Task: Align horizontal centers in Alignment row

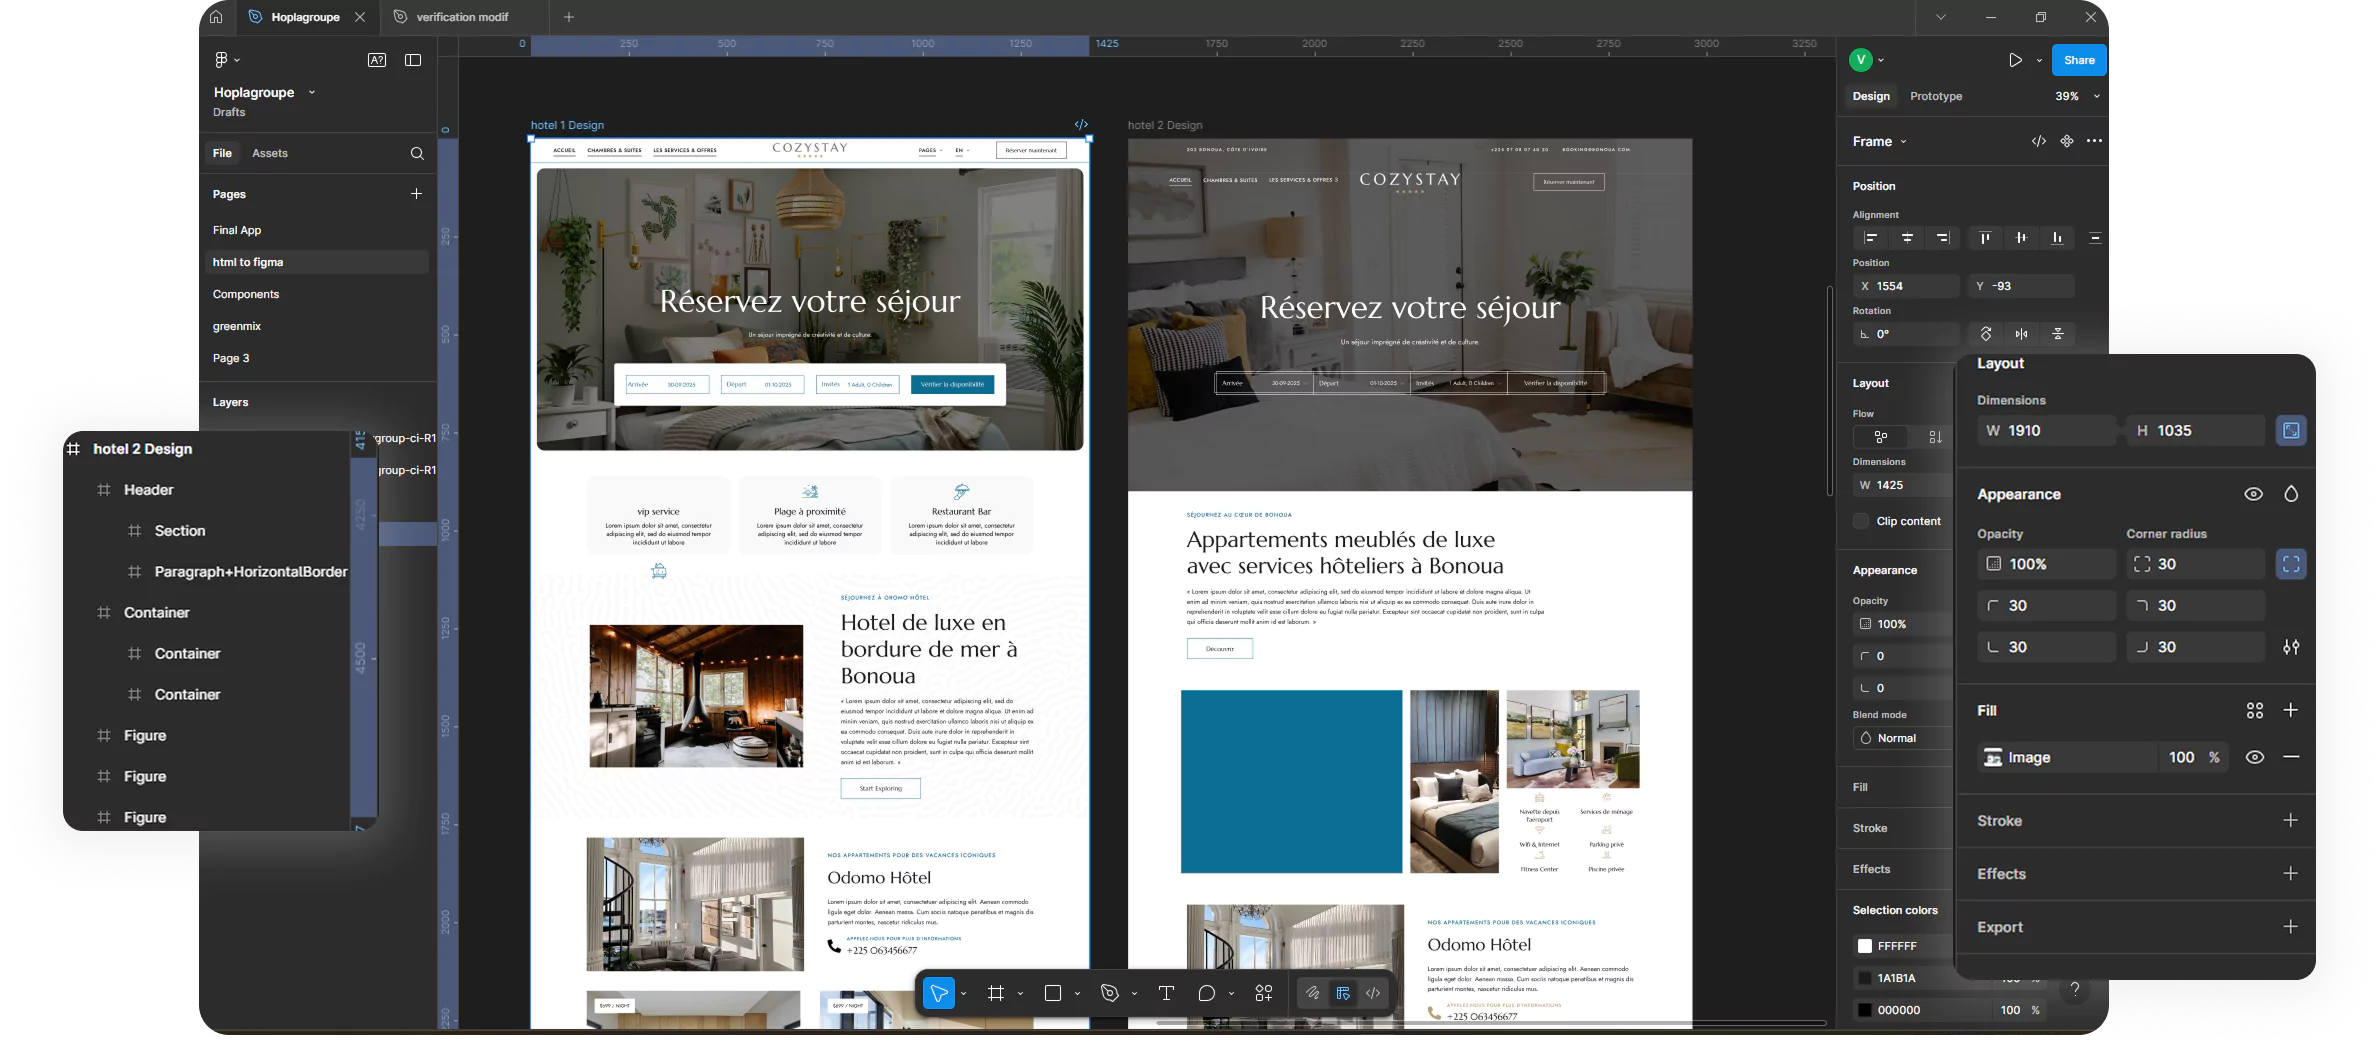Action: (1907, 238)
